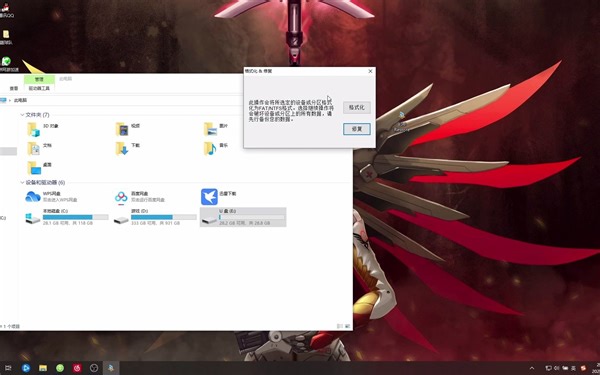Open the 文档 folder icon
600x375 pixels.
tap(33, 148)
